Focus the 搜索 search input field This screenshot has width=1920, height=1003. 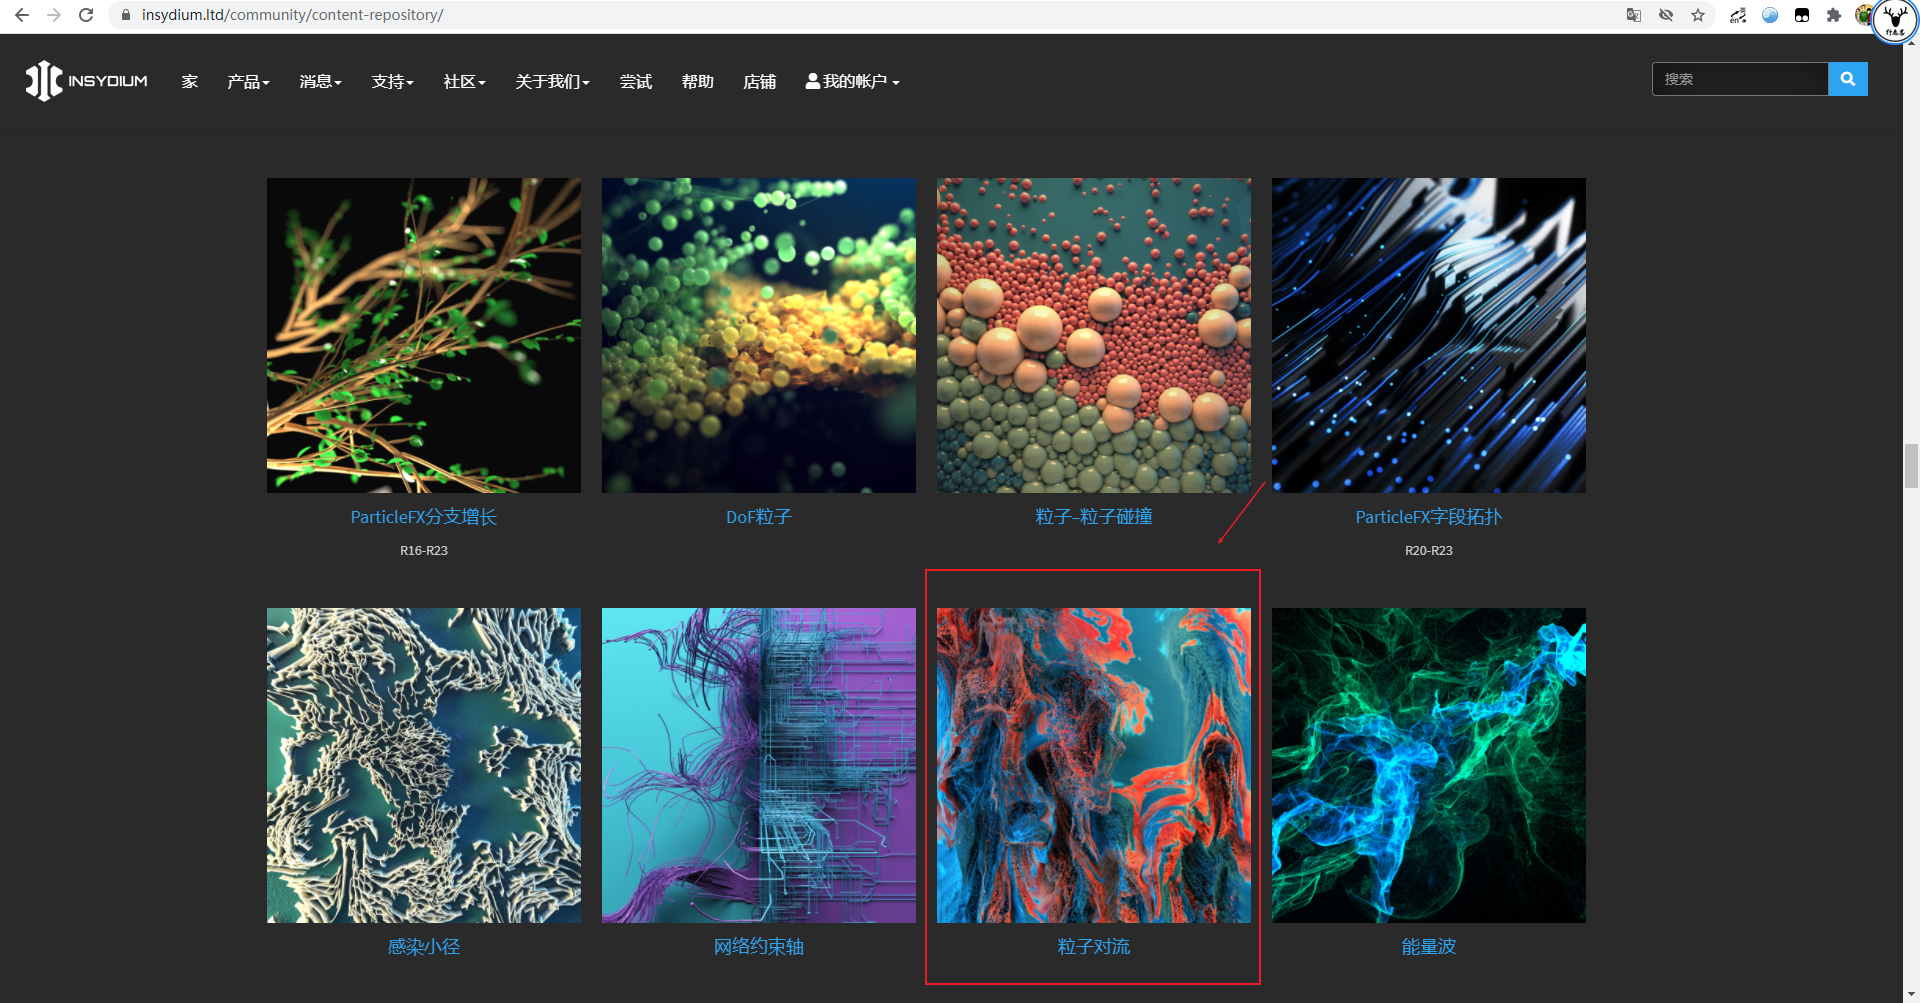(1740, 79)
